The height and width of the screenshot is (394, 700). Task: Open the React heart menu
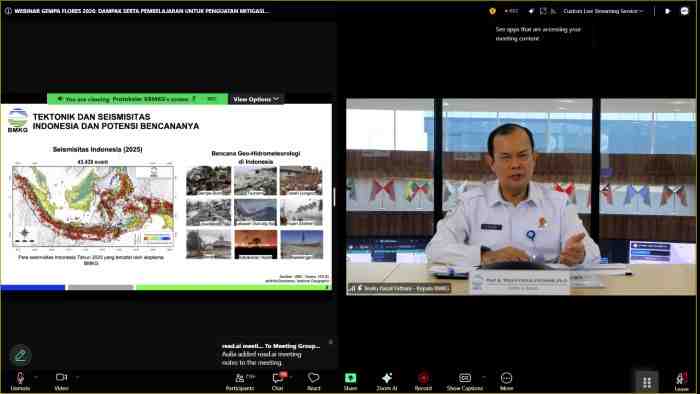pos(313,381)
